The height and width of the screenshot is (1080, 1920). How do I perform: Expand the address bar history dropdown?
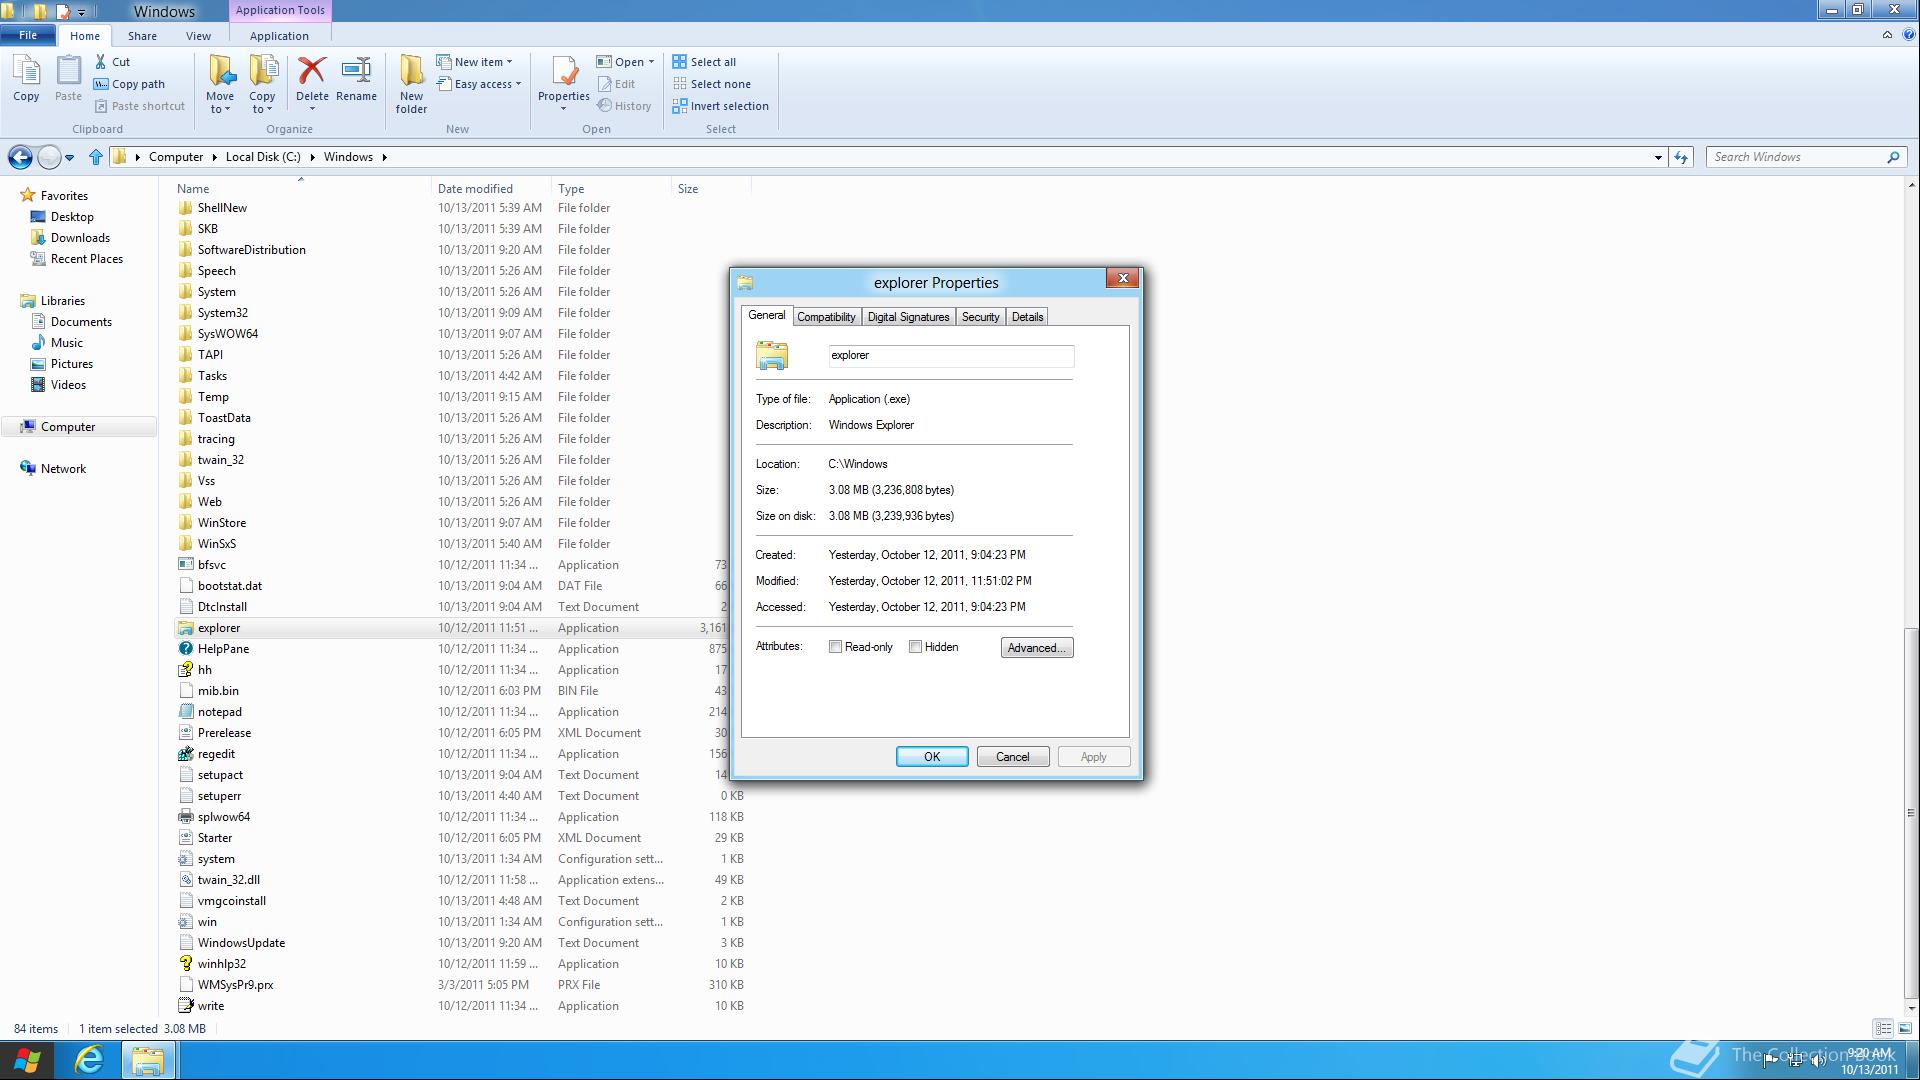tap(1658, 157)
